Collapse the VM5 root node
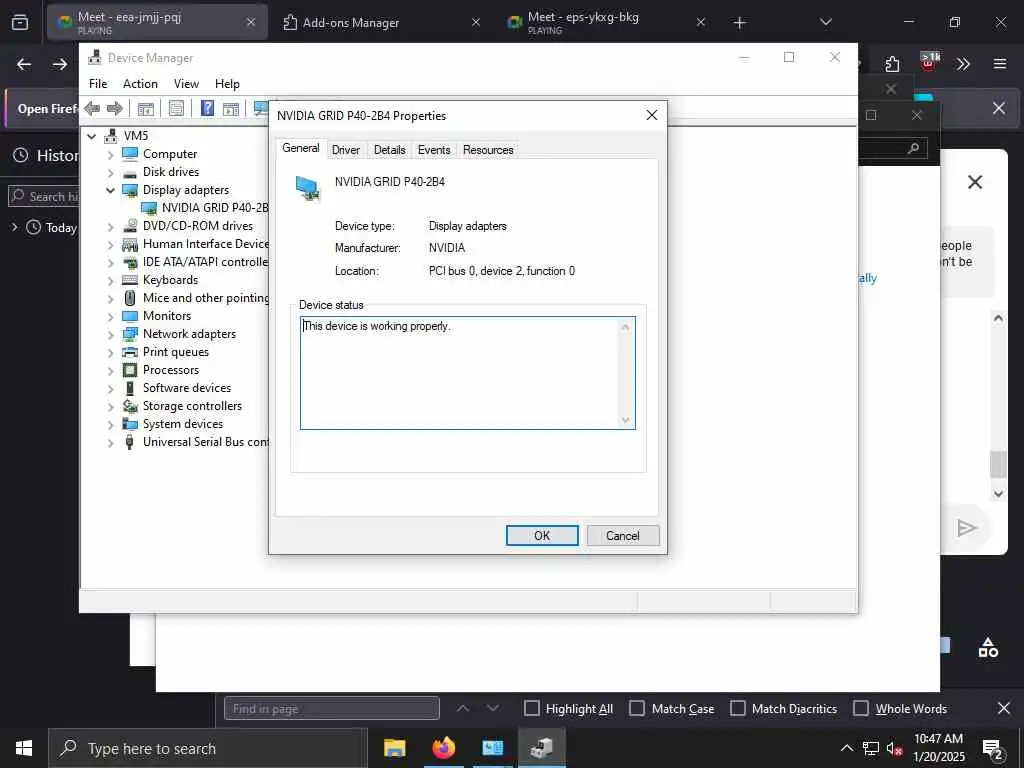This screenshot has height=768, width=1024. (92, 136)
